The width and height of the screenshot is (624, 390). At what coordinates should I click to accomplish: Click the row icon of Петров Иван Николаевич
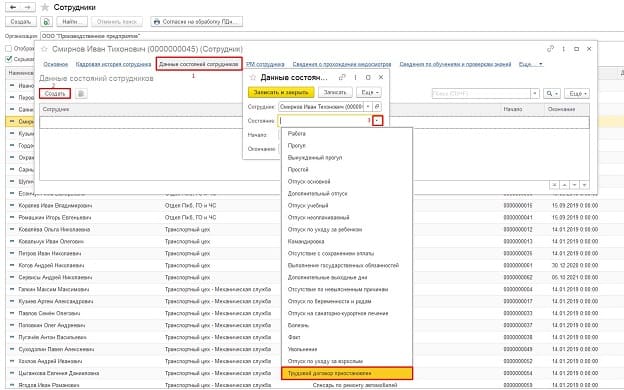pos(12,253)
